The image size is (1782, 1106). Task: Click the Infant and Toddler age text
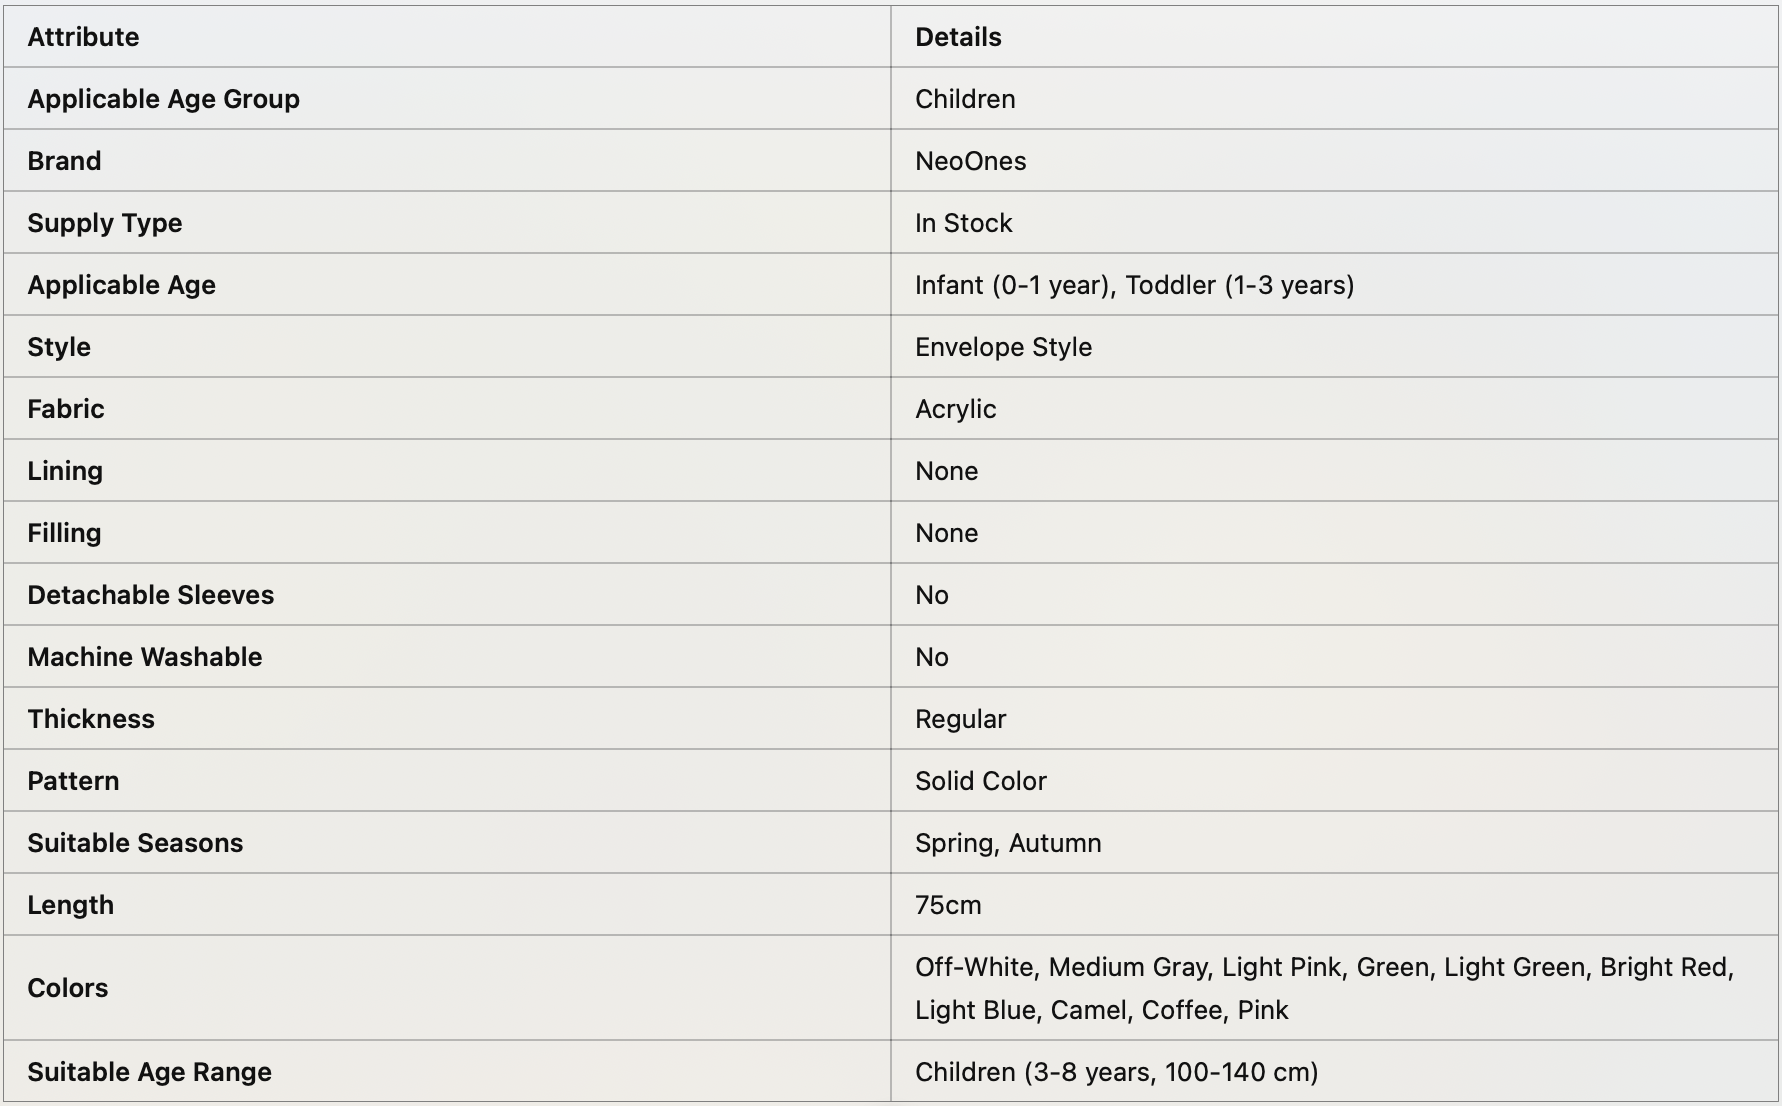click(x=1134, y=285)
